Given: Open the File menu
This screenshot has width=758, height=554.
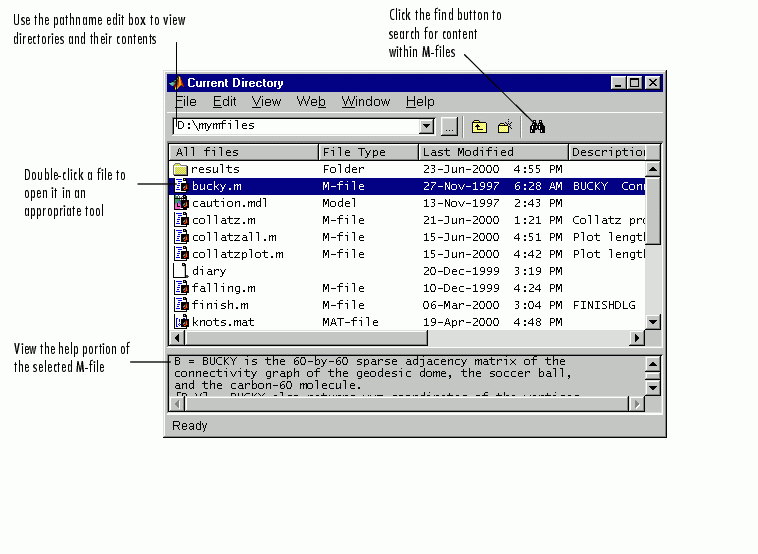Looking at the screenshot, I should 186,102.
